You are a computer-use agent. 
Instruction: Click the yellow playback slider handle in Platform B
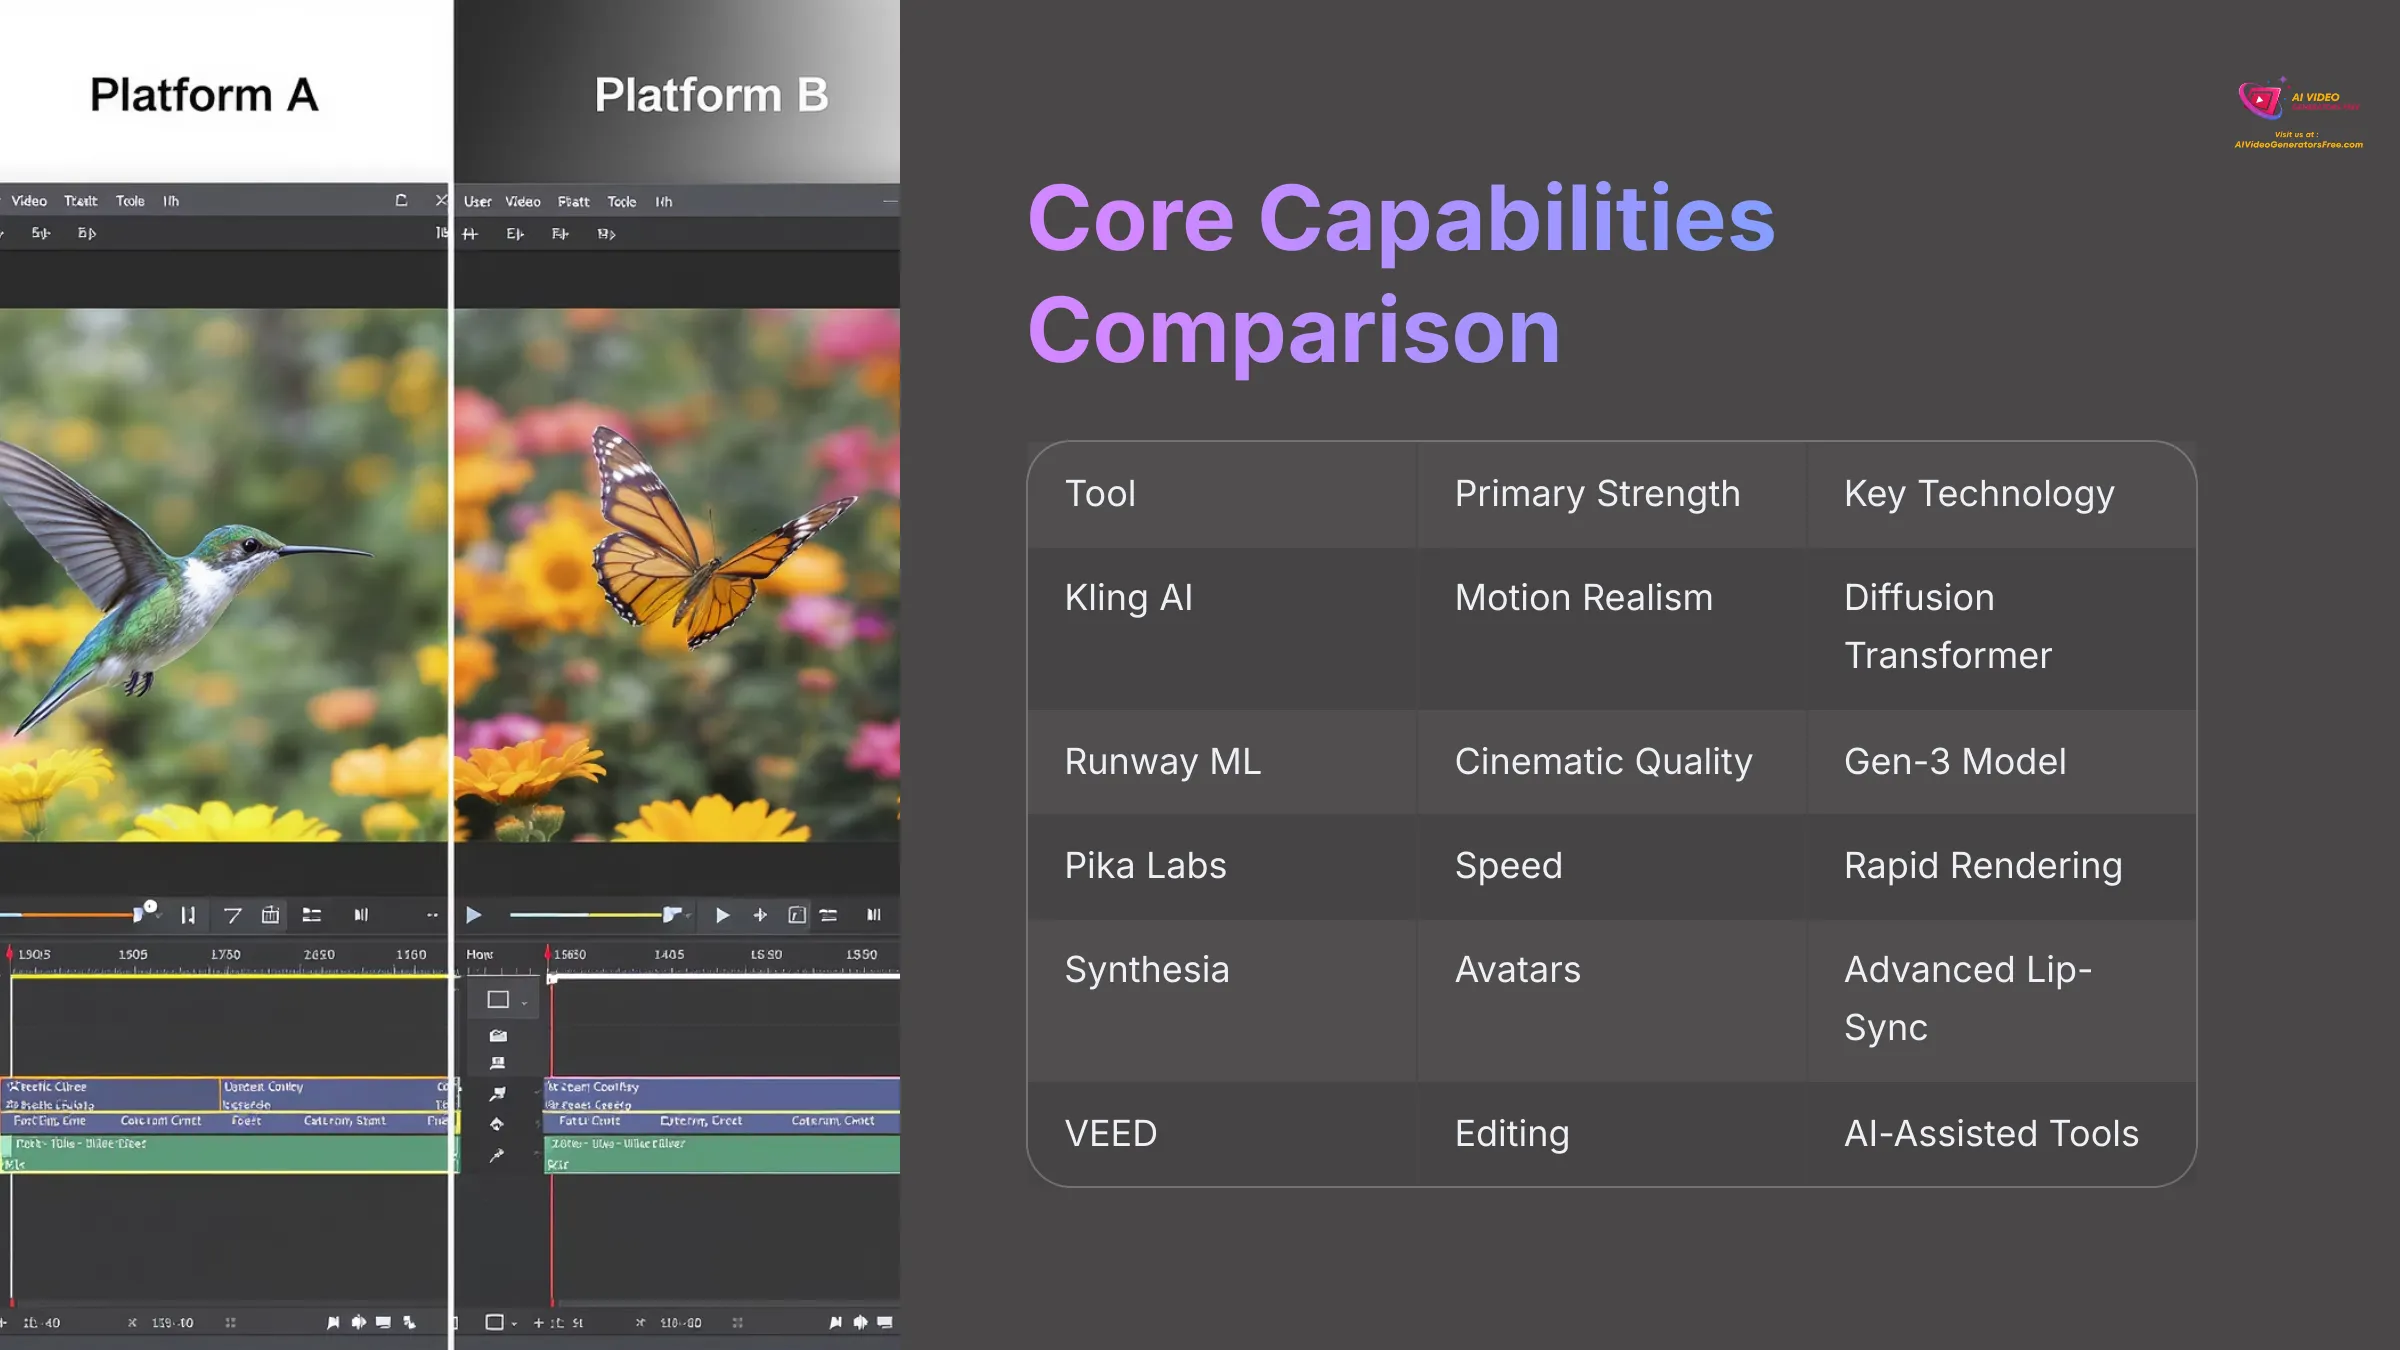(x=671, y=914)
